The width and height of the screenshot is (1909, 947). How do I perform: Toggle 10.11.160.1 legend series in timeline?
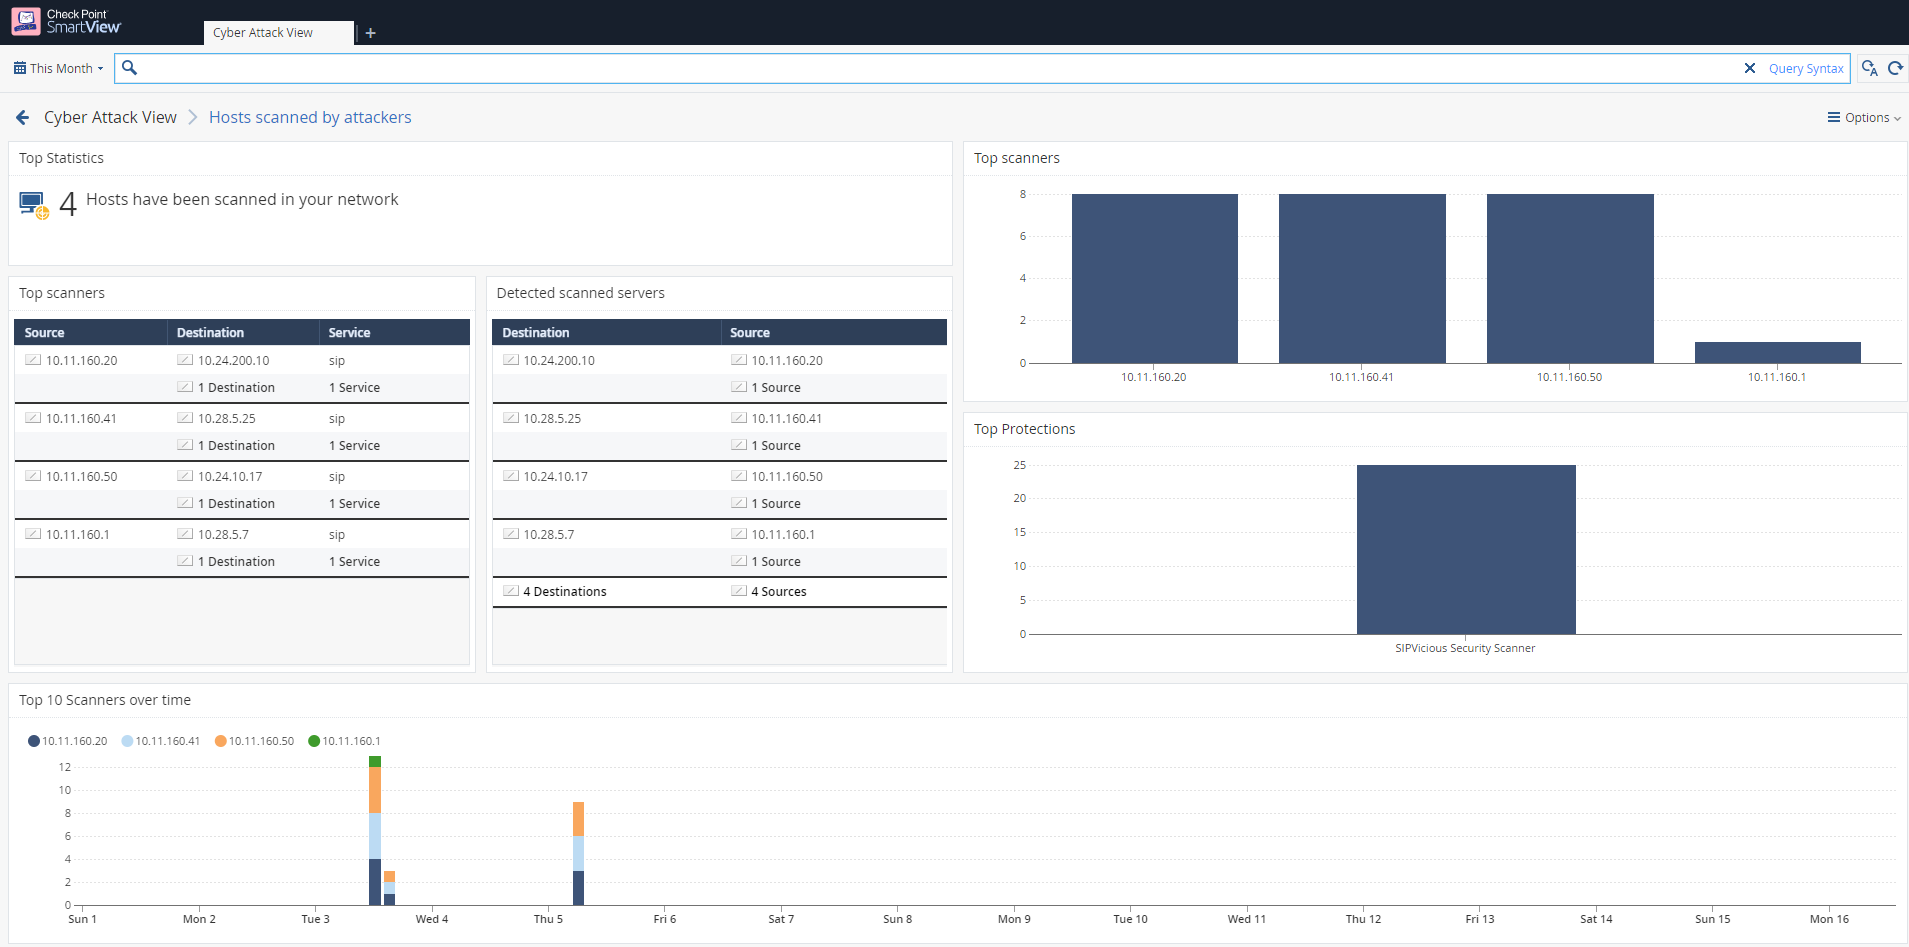[x=344, y=741]
